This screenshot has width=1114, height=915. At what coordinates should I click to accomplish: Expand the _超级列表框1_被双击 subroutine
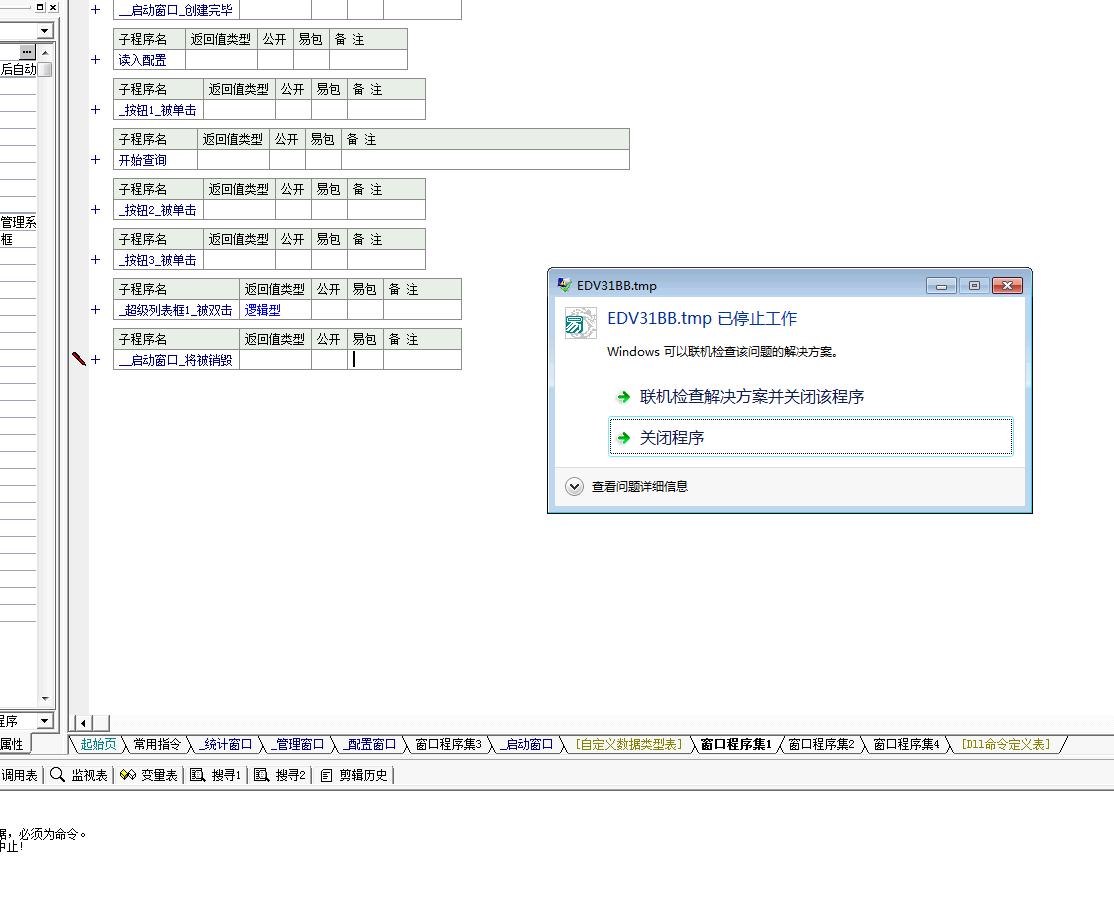96,310
